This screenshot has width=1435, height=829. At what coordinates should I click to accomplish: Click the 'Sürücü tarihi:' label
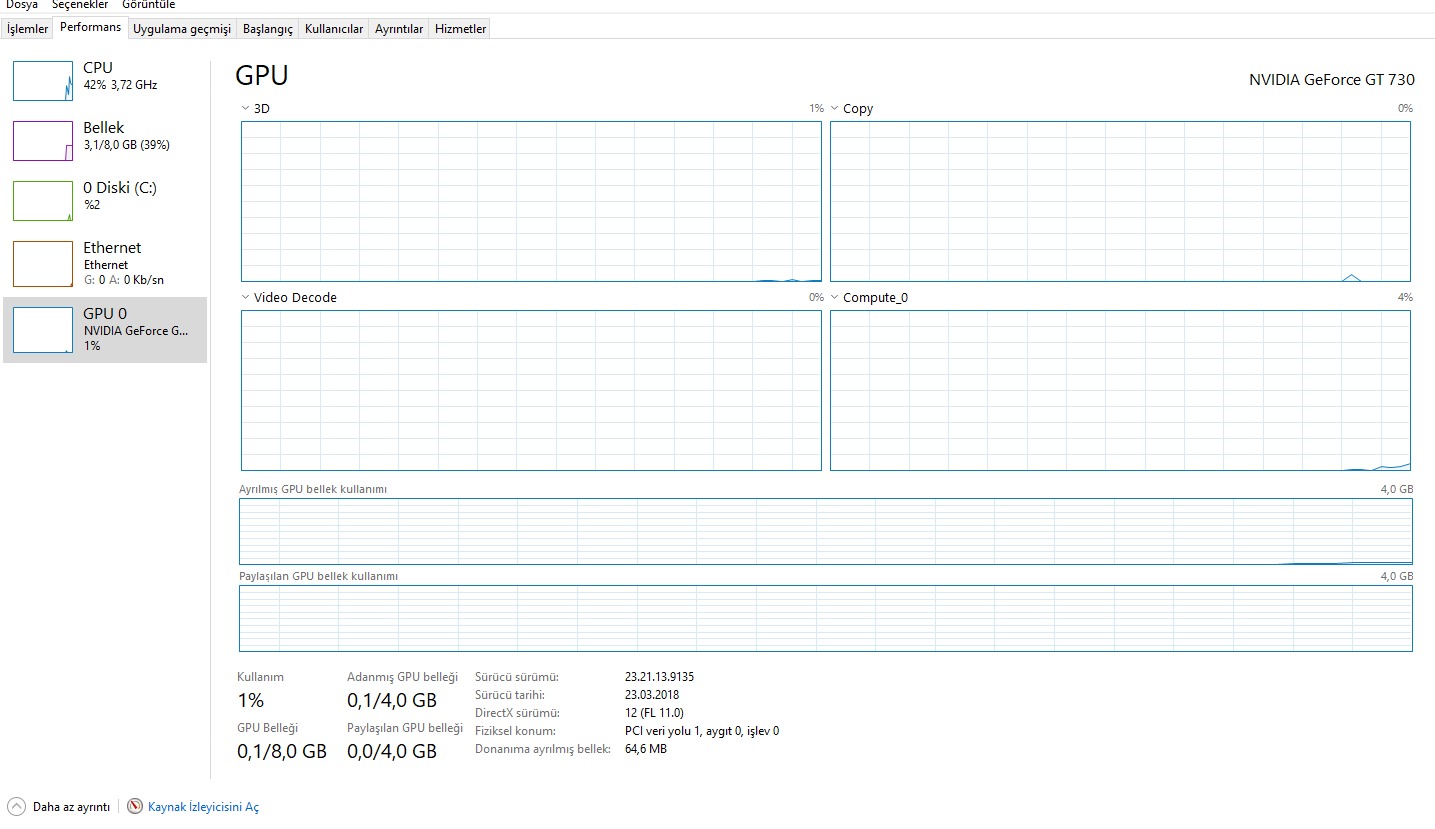510,695
